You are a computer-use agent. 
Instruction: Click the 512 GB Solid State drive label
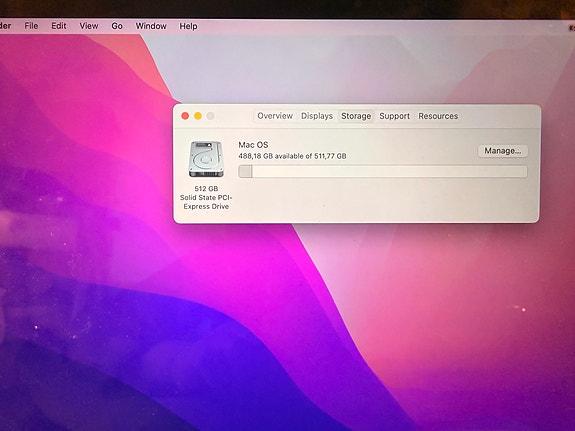point(206,197)
